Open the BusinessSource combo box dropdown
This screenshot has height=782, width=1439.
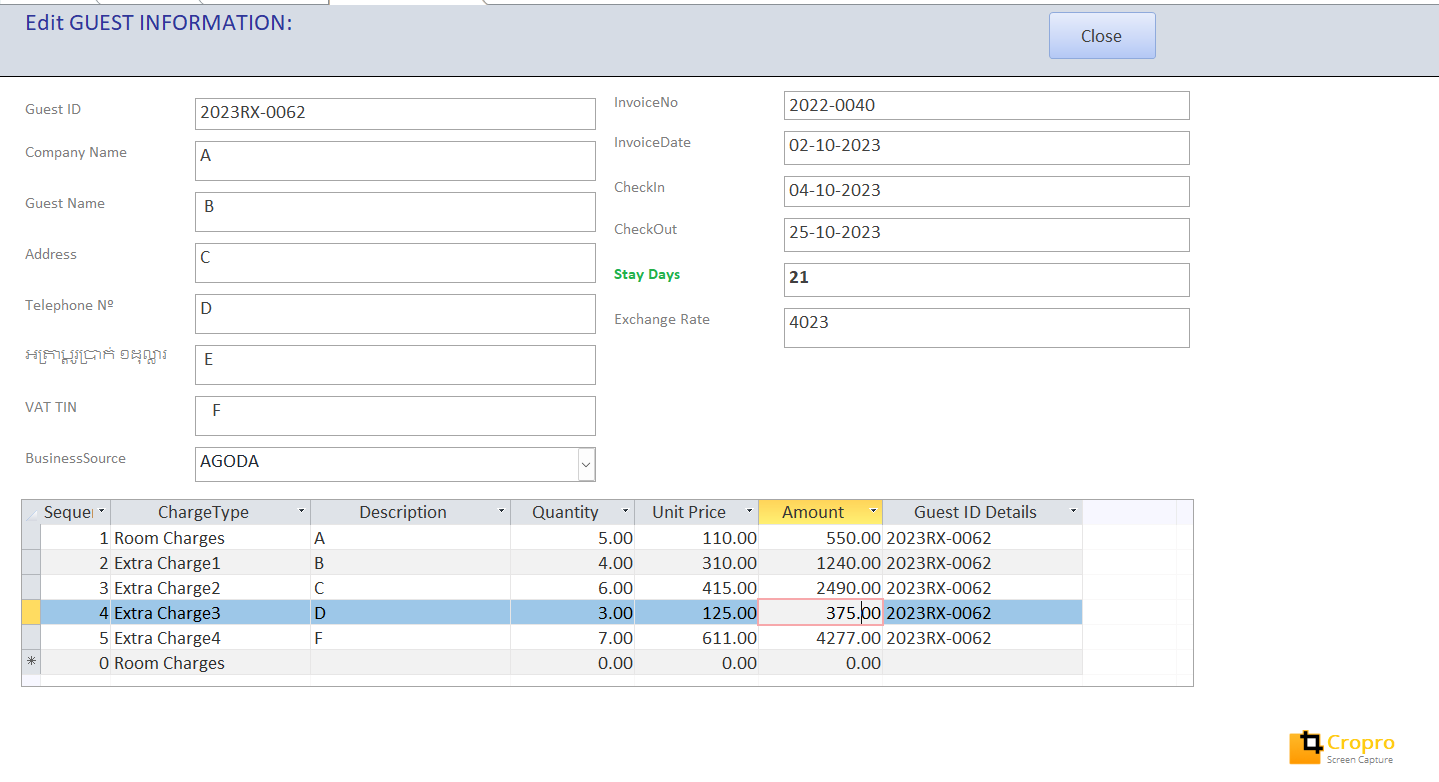click(x=586, y=464)
